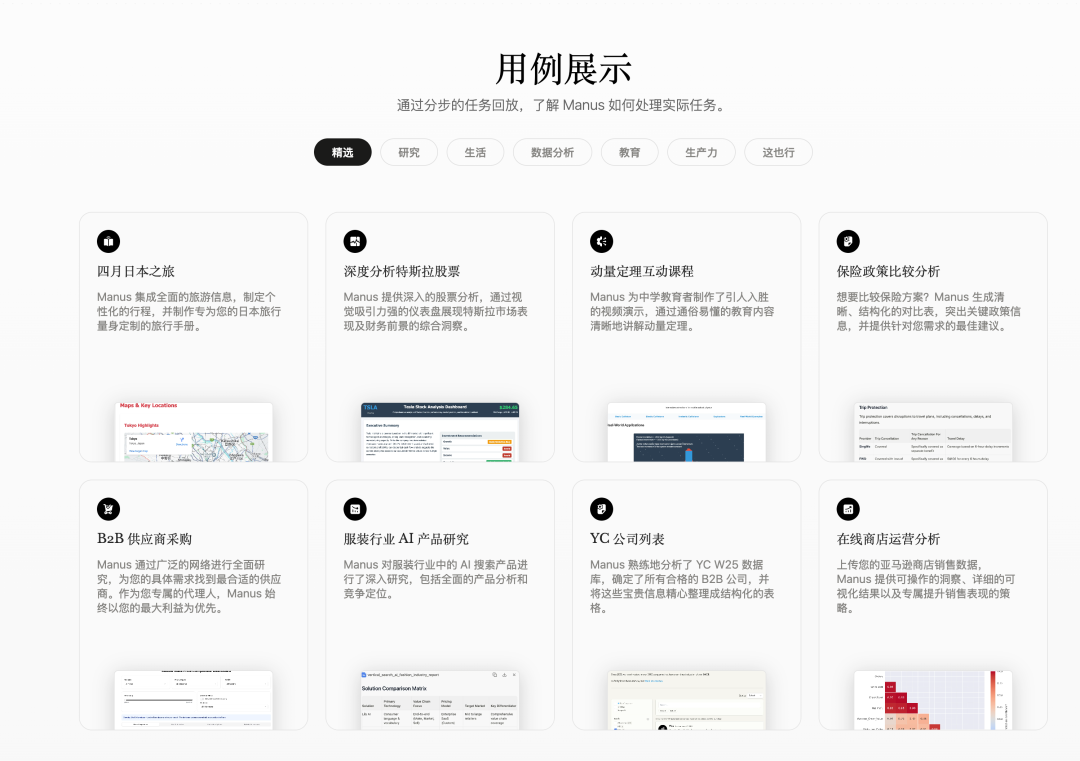Open the 保险政策比较分析 case title

click(x=888, y=271)
